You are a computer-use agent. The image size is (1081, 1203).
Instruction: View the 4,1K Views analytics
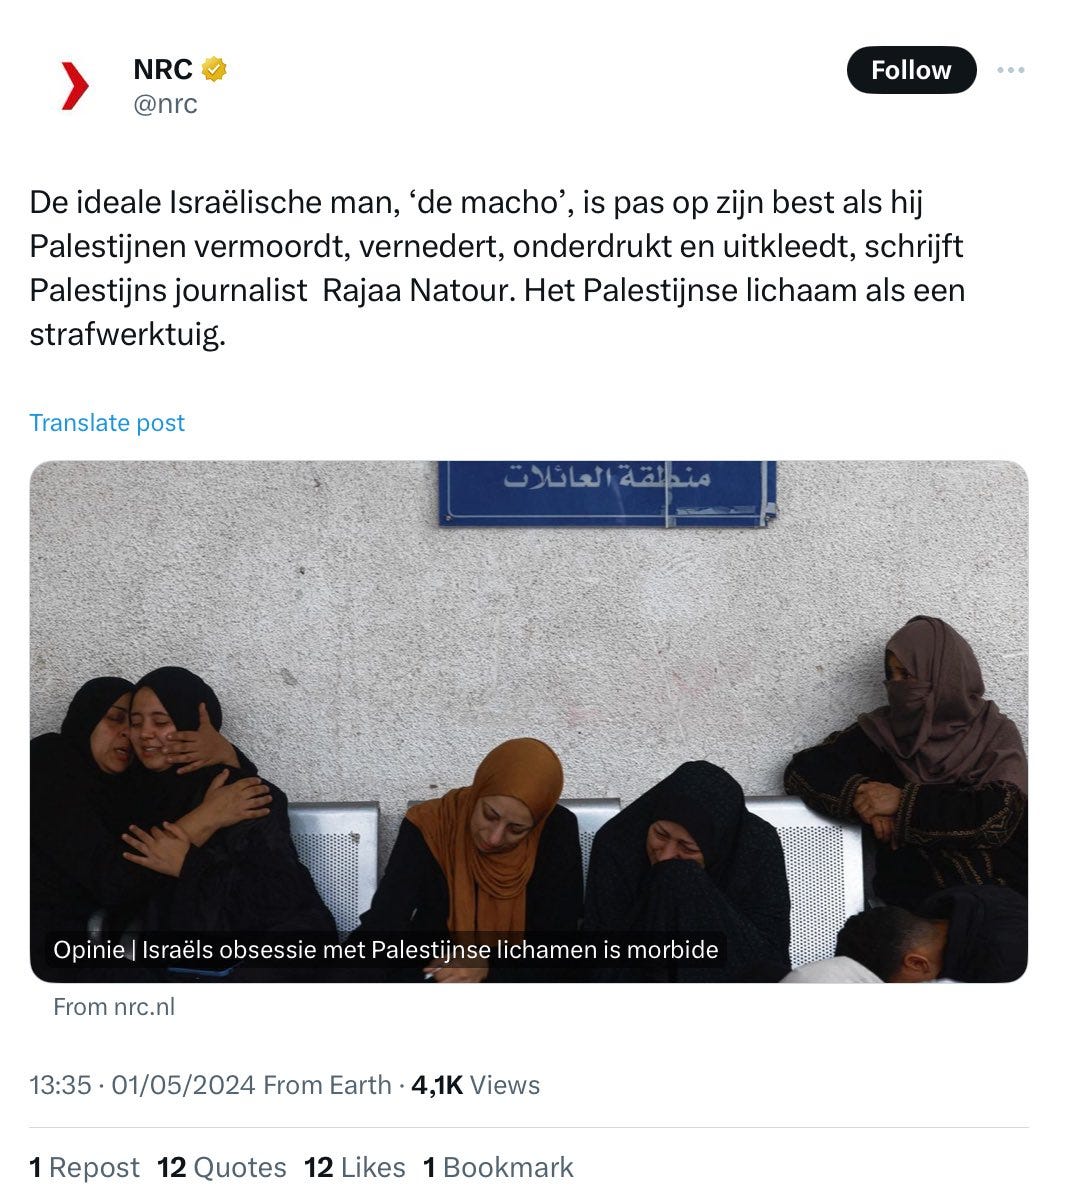pyautogui.click(x=476, y=1085)
